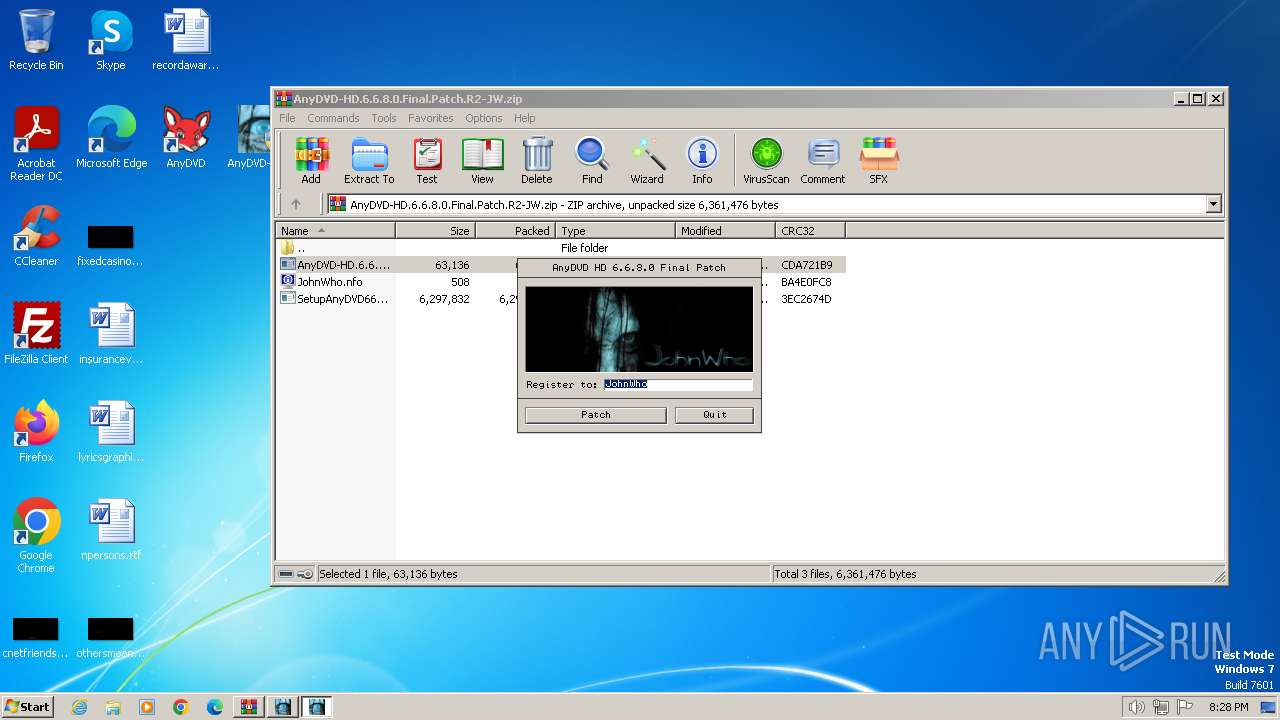Click the SFX toolbar icon
This screenshot has width=1280, height=720.
tap(878, 160)
